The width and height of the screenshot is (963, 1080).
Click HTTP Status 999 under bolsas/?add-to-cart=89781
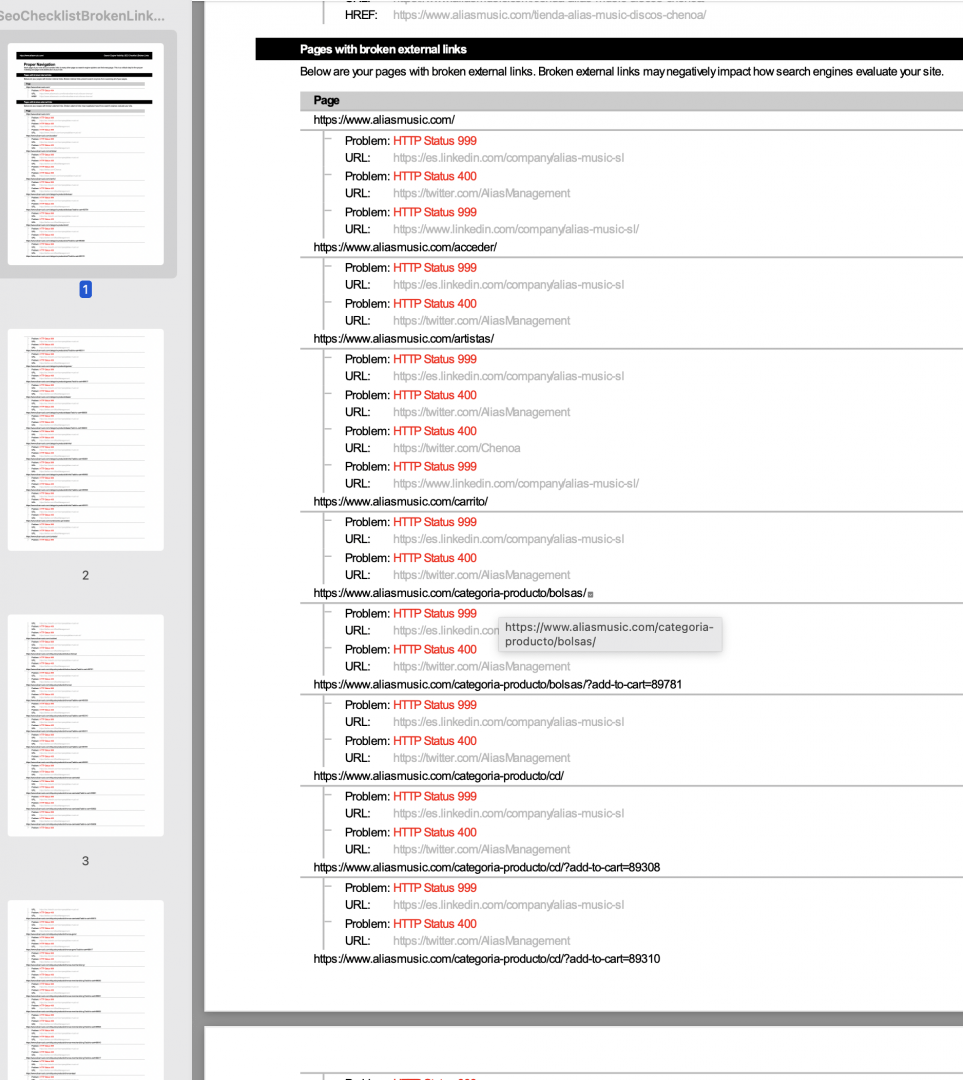(x=435, y=705)
